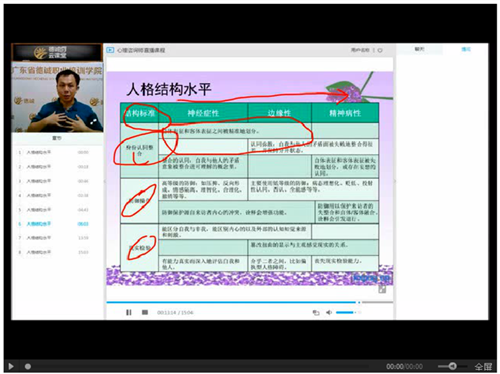Select chapter 5 人格结构水平
Viewport: 500px width, 374px height.
coord(53,210)
